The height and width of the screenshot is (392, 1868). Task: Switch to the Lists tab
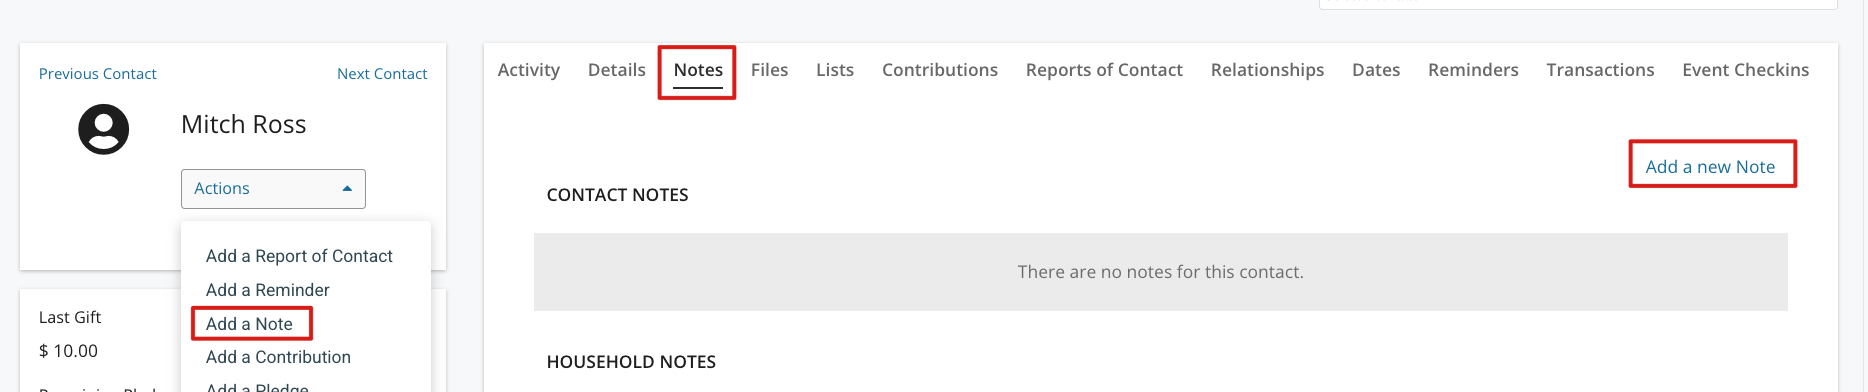[x=834, y=70]
